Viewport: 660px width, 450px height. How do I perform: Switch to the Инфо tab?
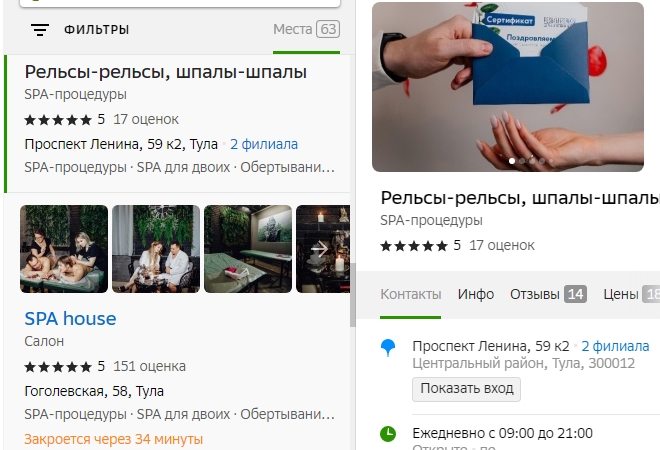476,294
